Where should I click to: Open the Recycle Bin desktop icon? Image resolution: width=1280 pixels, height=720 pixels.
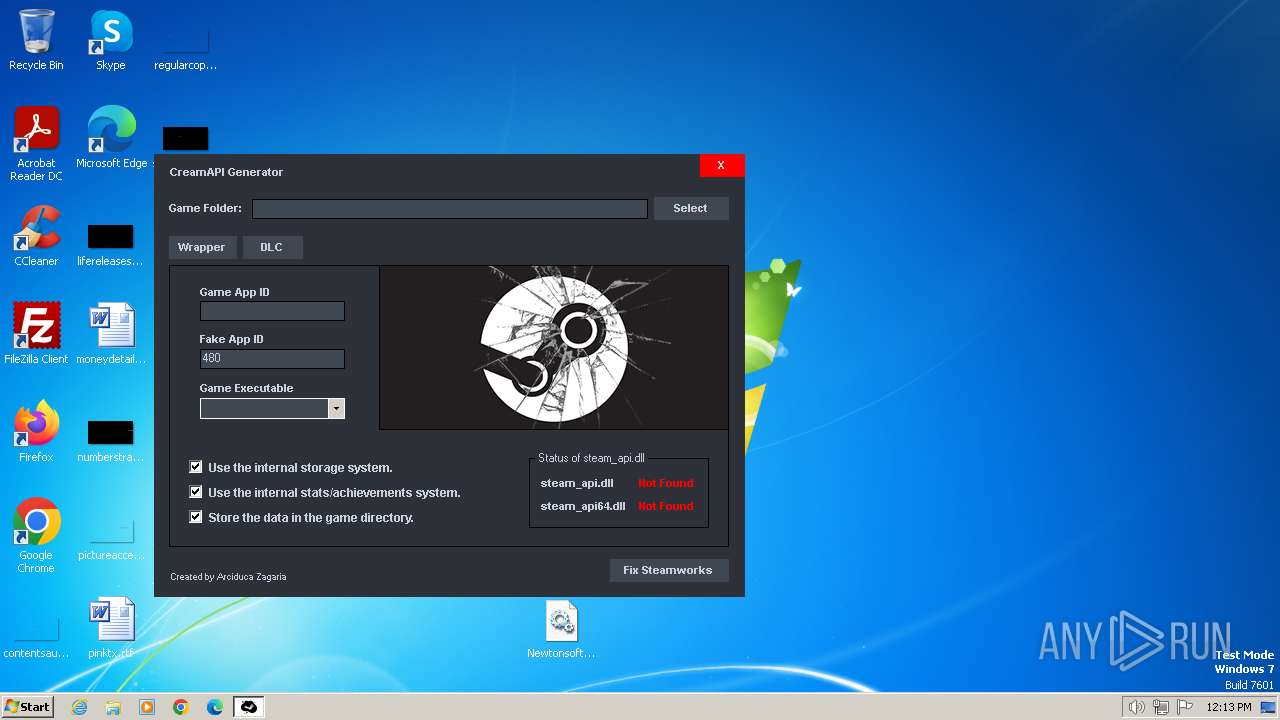pyautogui.click(x=36, y=40)
